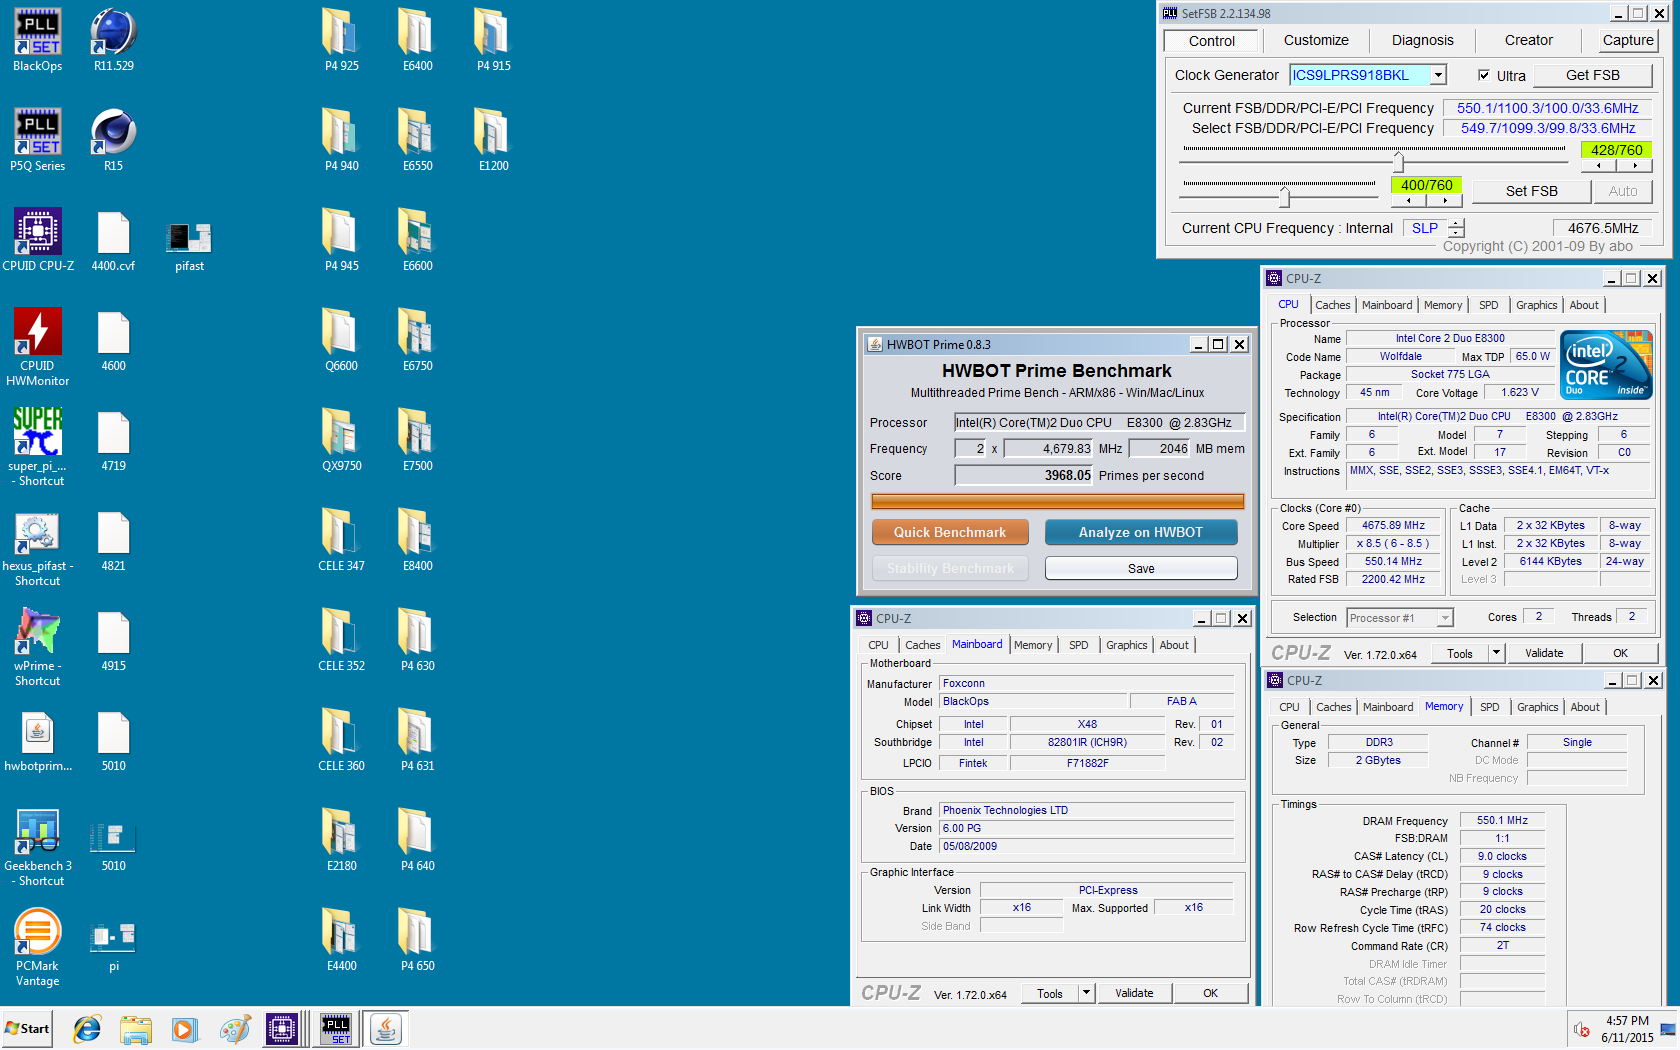Image resolution: width=1680 pixels, height=1050 pixels.
Task: Click the HWBOT Prime orange progress bar
Action: [1057, 501]
